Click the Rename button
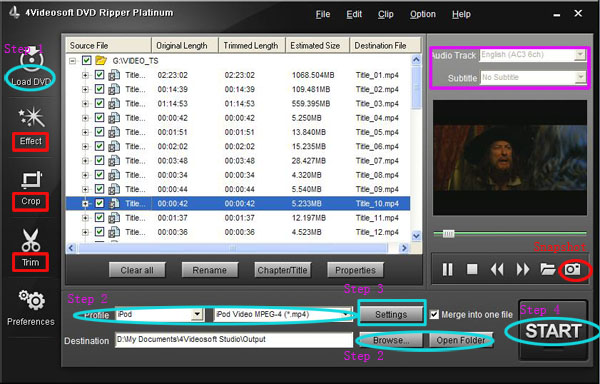 click(x=209, y=270)
